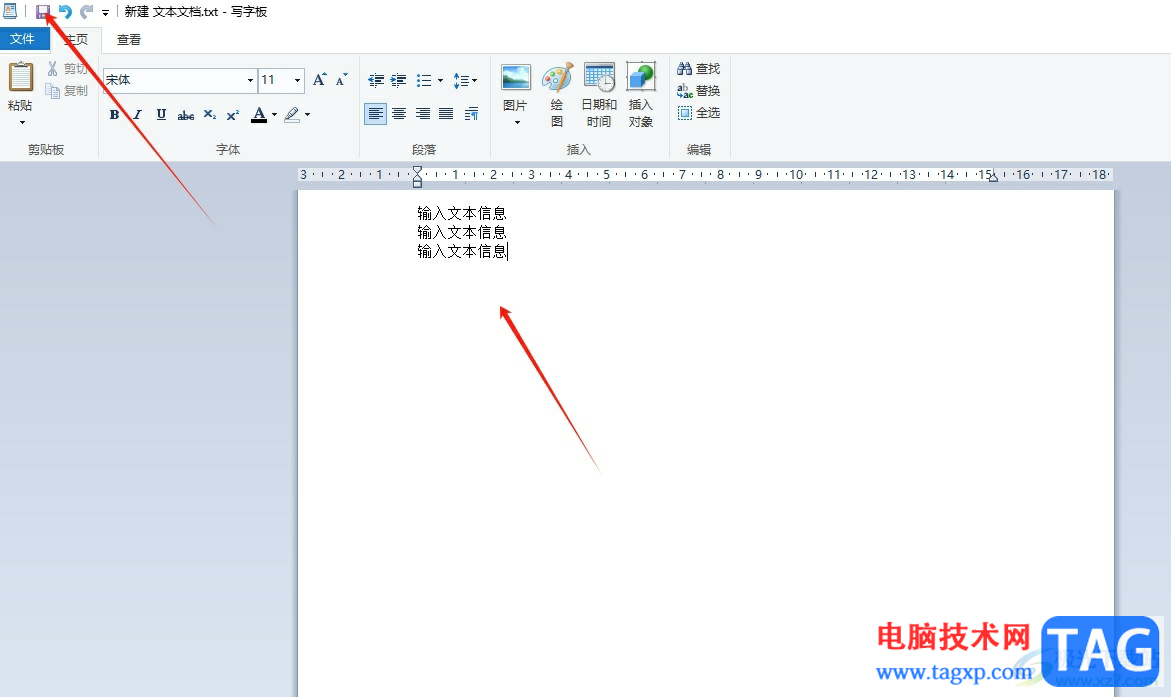
Task: Toggle italic formatting
Action: pos(137,114)
